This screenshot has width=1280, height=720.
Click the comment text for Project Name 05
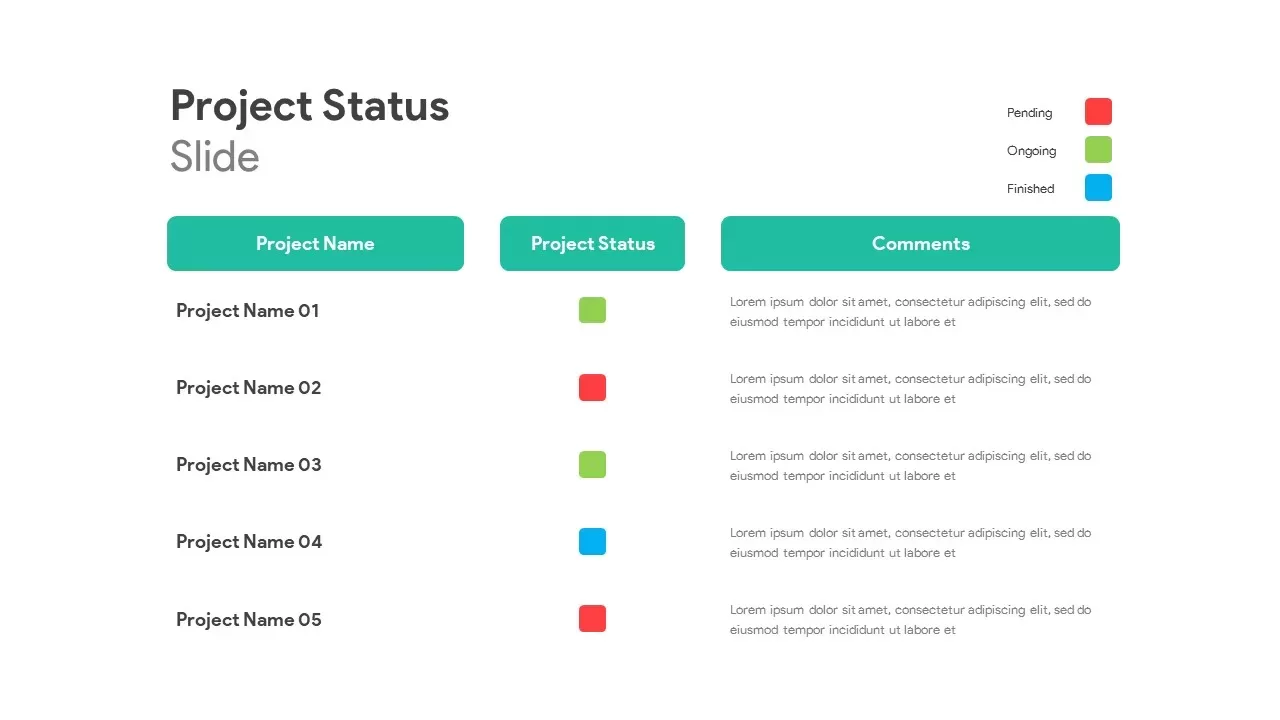point(910,620)
